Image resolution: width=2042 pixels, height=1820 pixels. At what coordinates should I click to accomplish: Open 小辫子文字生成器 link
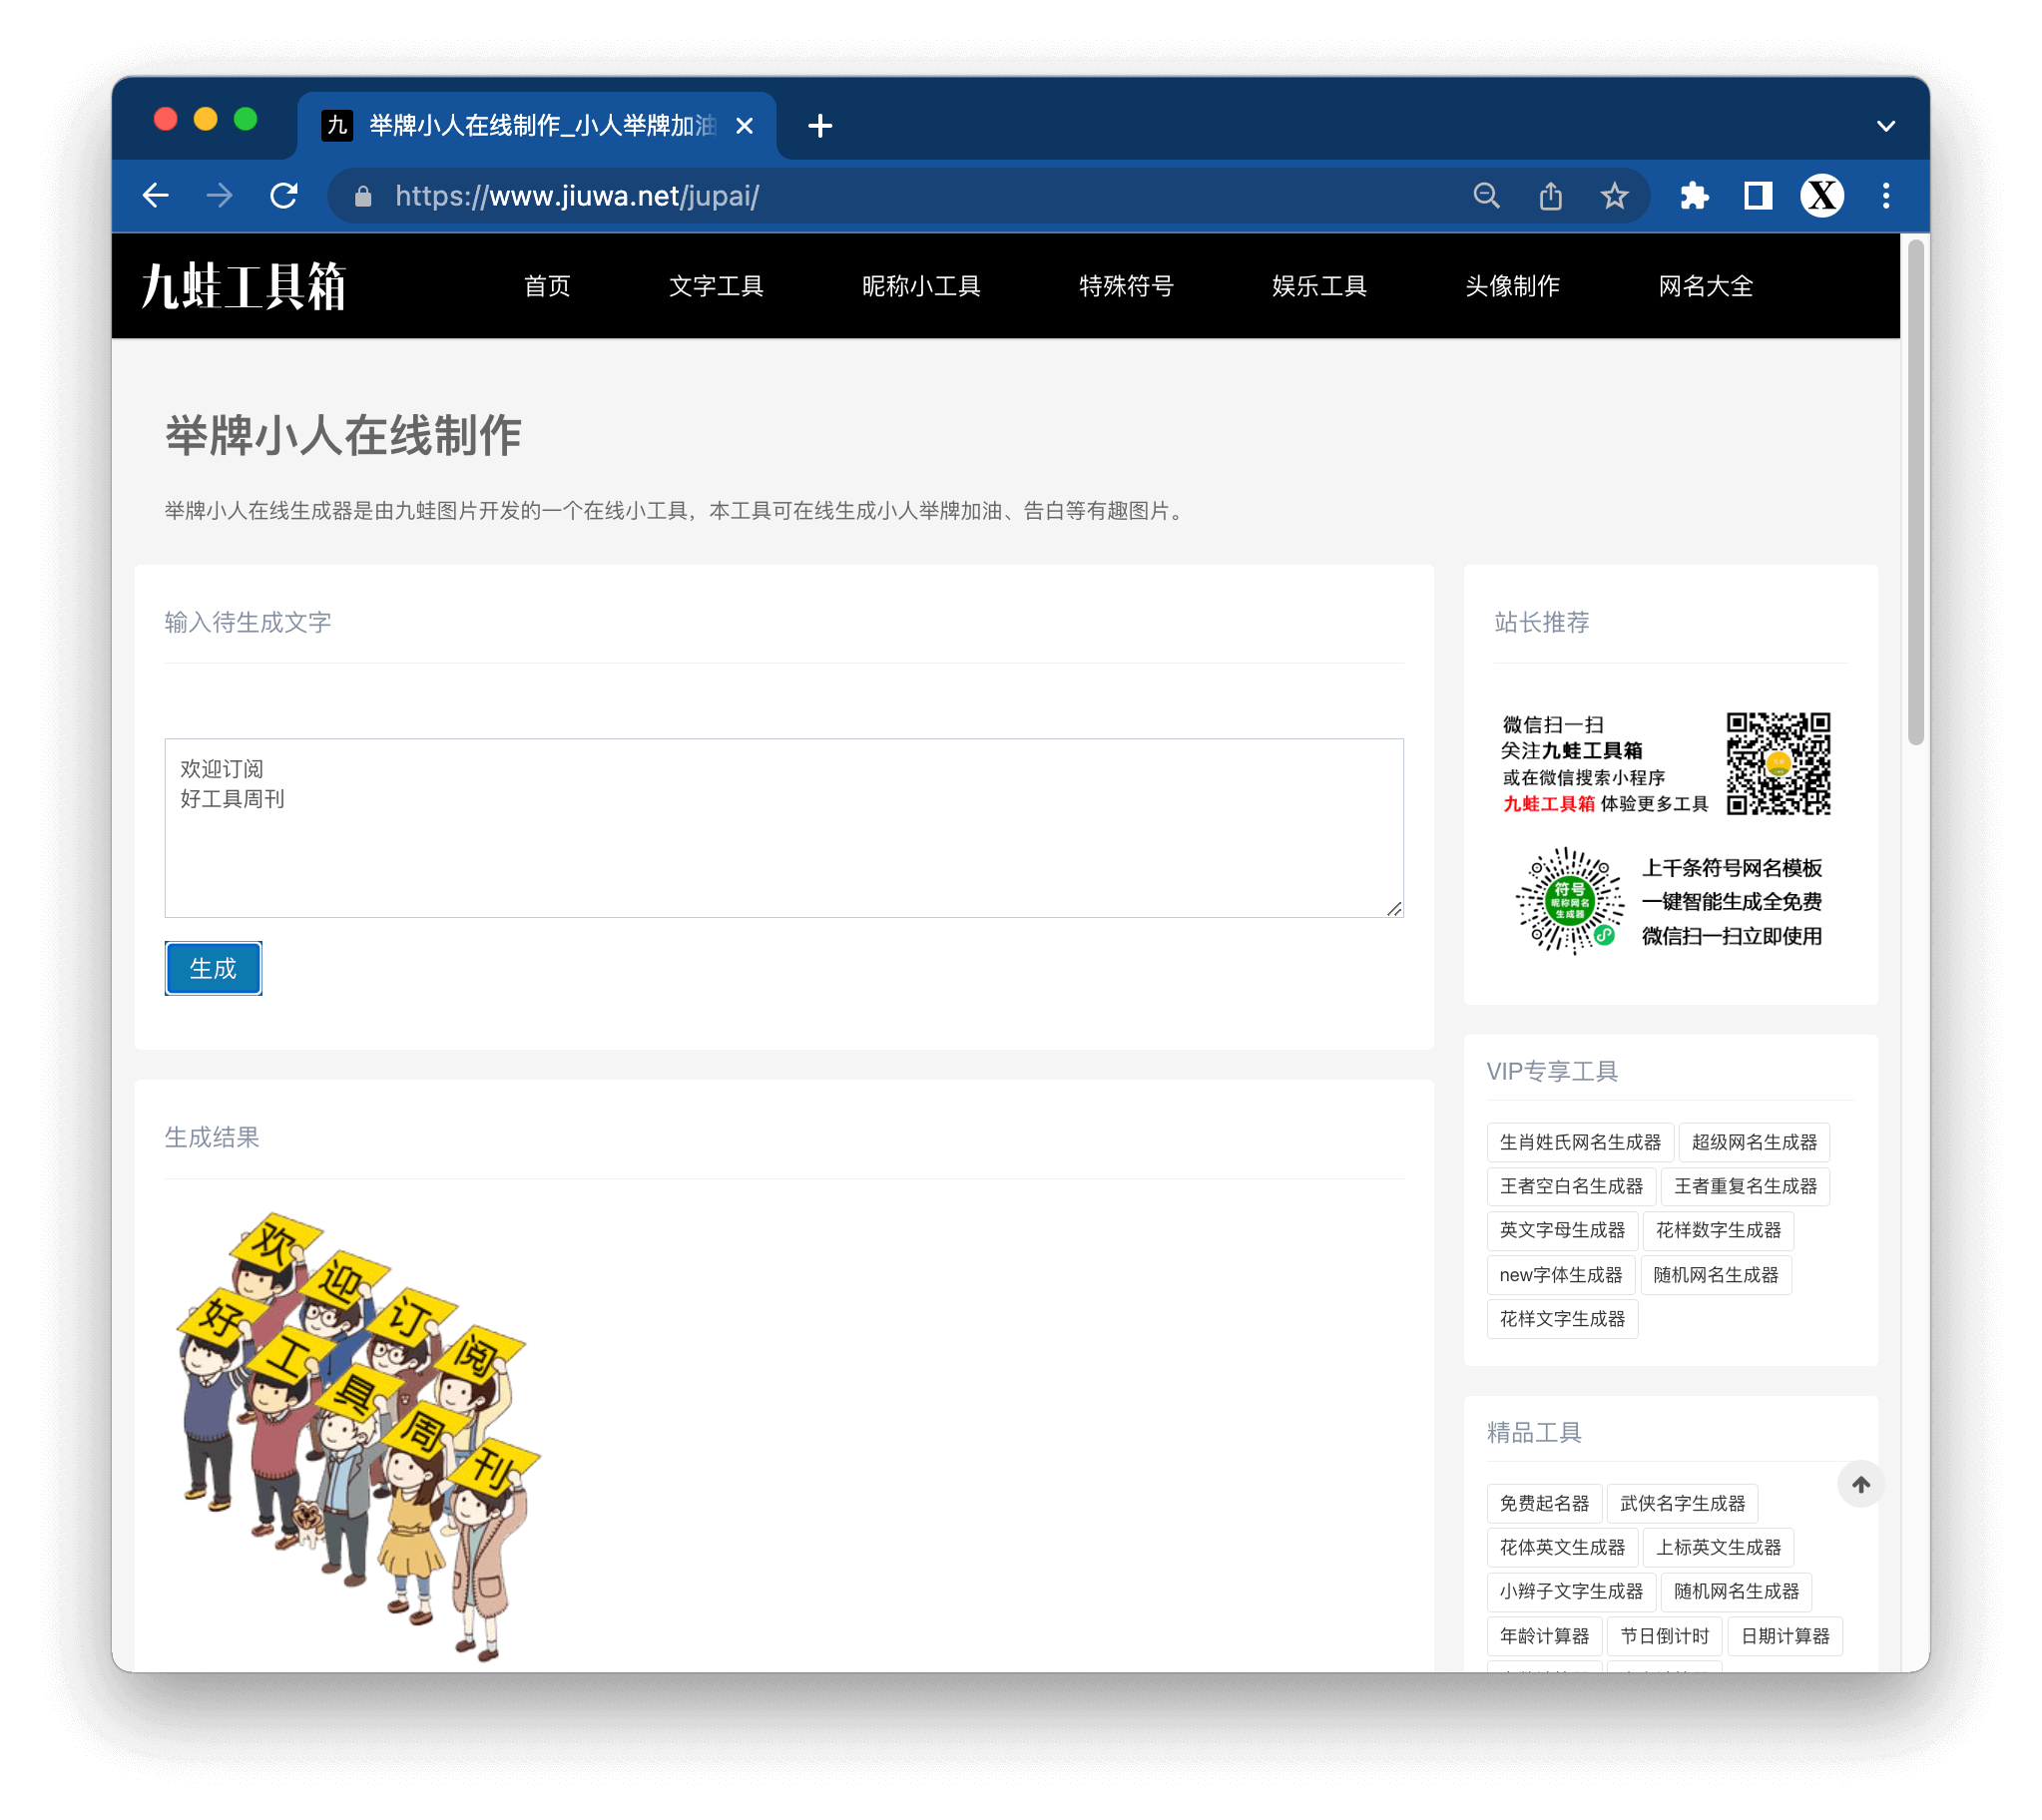1570,1590
